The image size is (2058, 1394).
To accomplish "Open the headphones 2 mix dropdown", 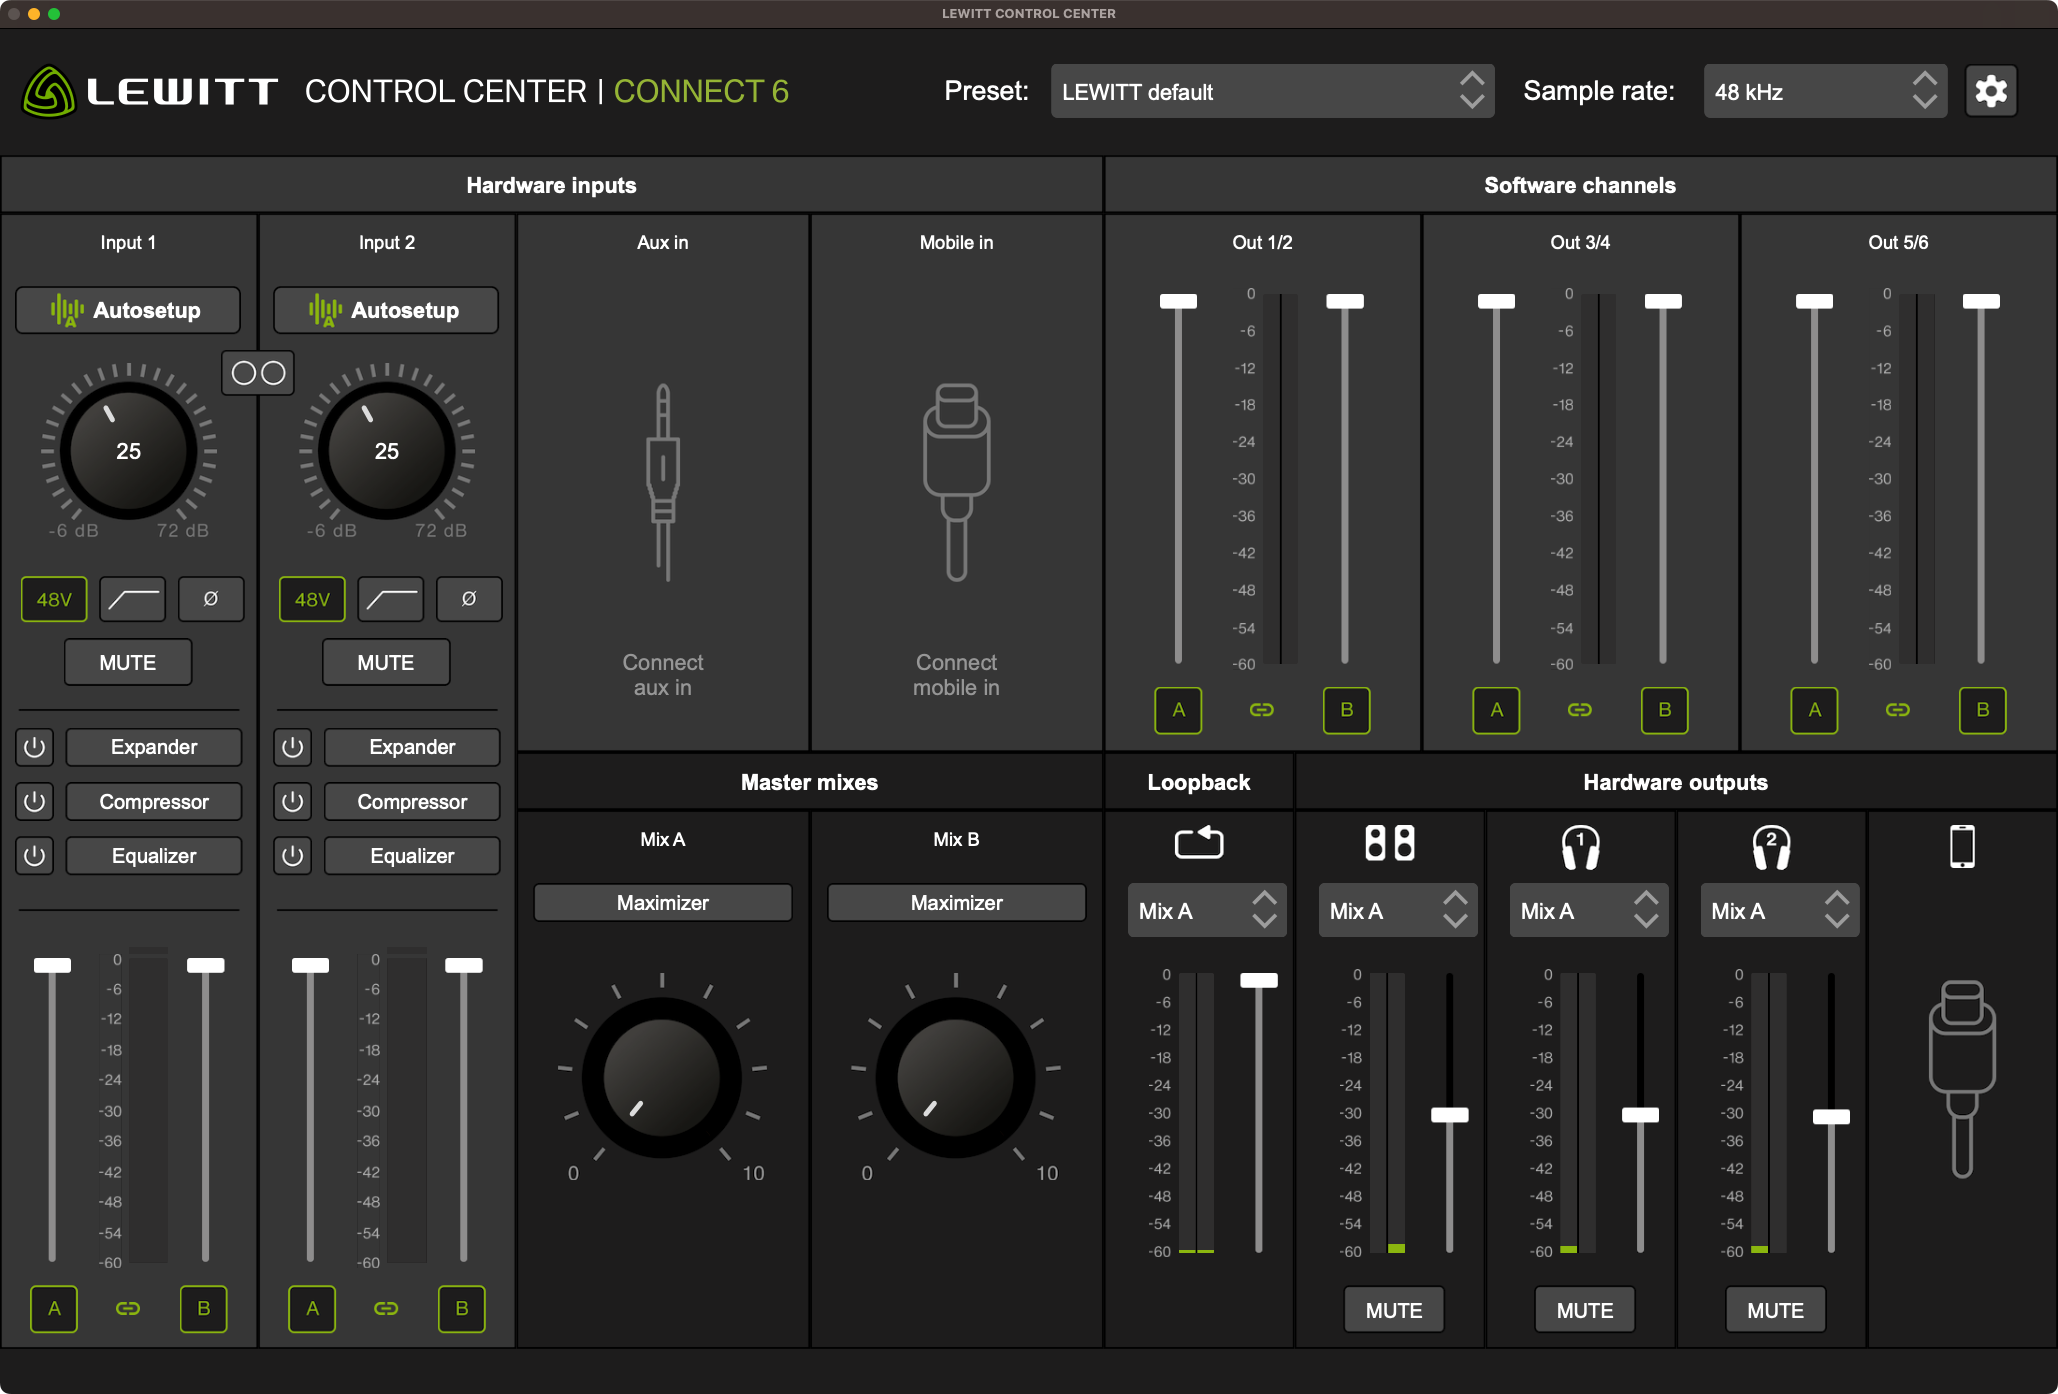I will coord(1780,910).
